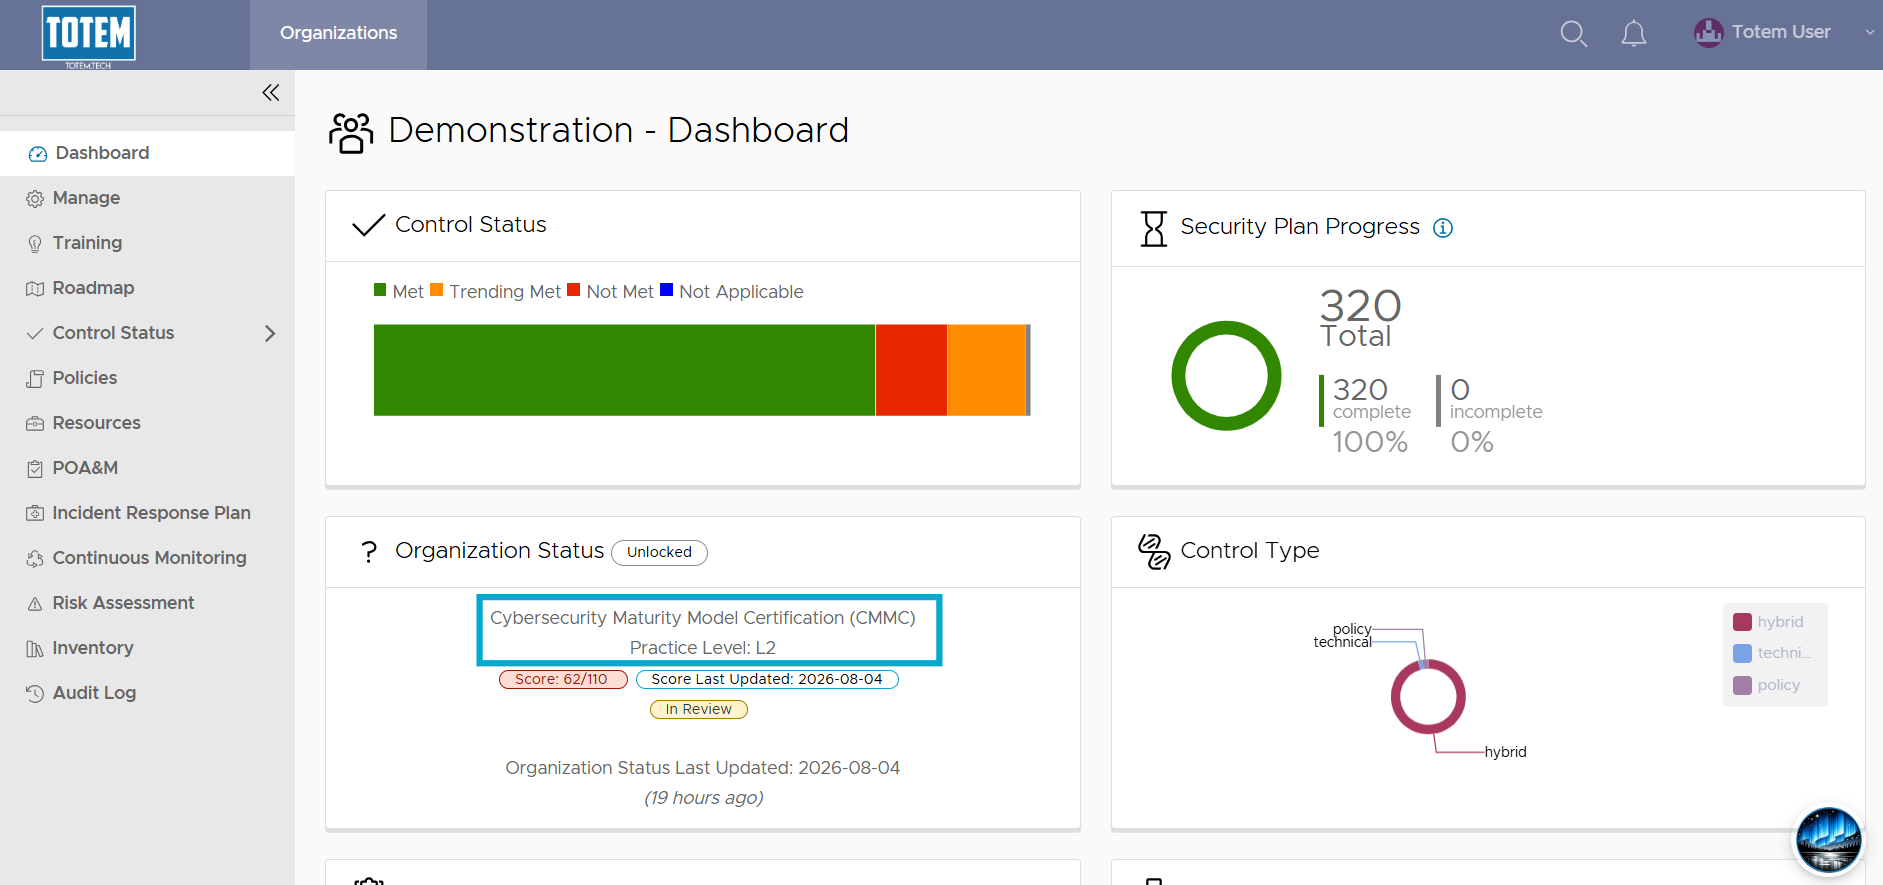This screenshot has width=1883, height=885.
Task: Toggle technical series in Control Type legend
Action: (x=1773, y=653)
